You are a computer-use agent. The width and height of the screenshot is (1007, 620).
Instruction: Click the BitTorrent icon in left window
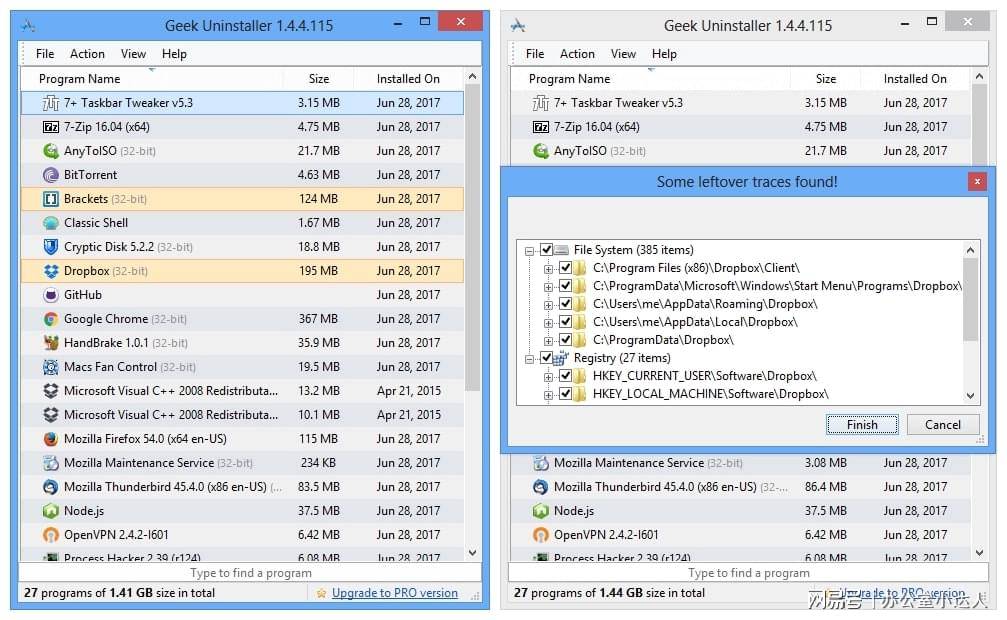pyautogui.click(x=51, y=175)
